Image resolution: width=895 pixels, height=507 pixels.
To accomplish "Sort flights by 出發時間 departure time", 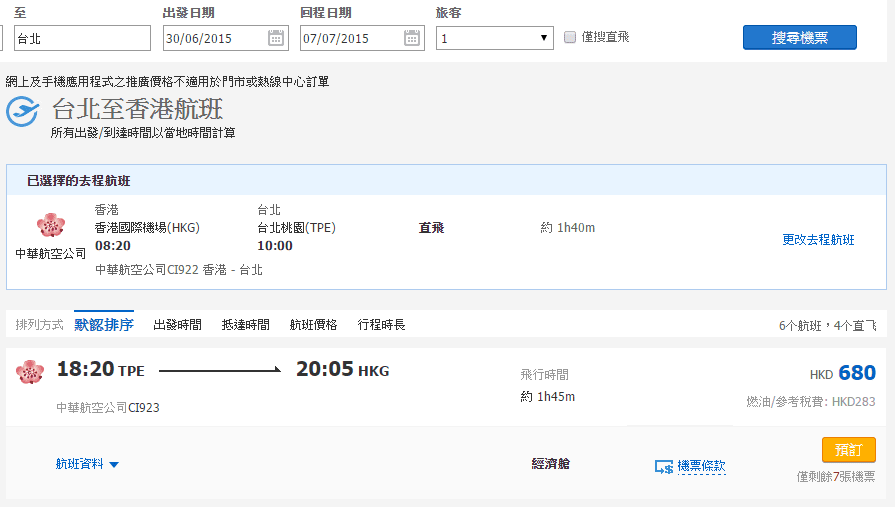I will (x=177, y=325).
